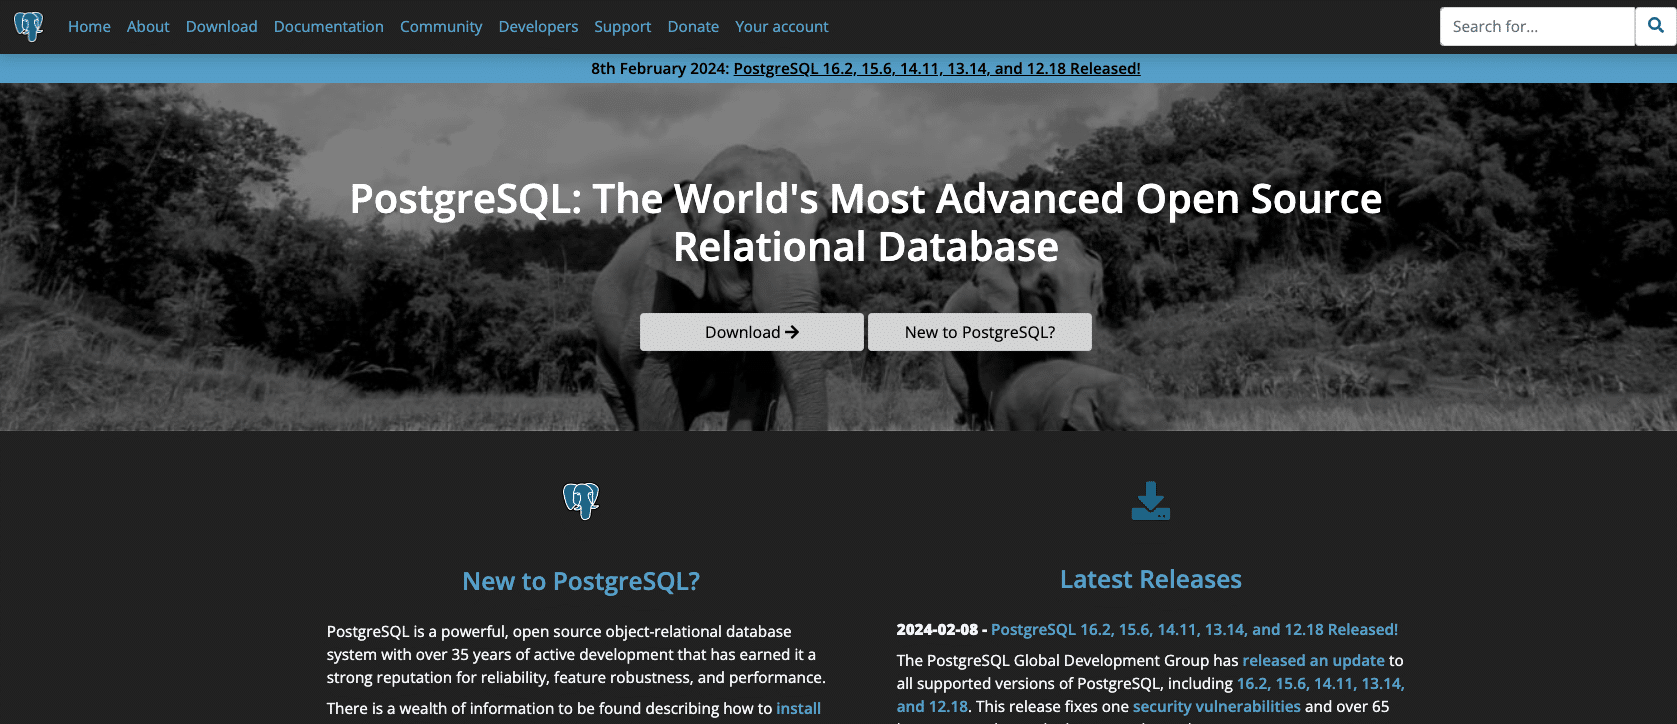Screen dimensions: 1677x724
Task: Open the 16.2, 15.6, 14.11 versions link
Action: pos(1321,684)
